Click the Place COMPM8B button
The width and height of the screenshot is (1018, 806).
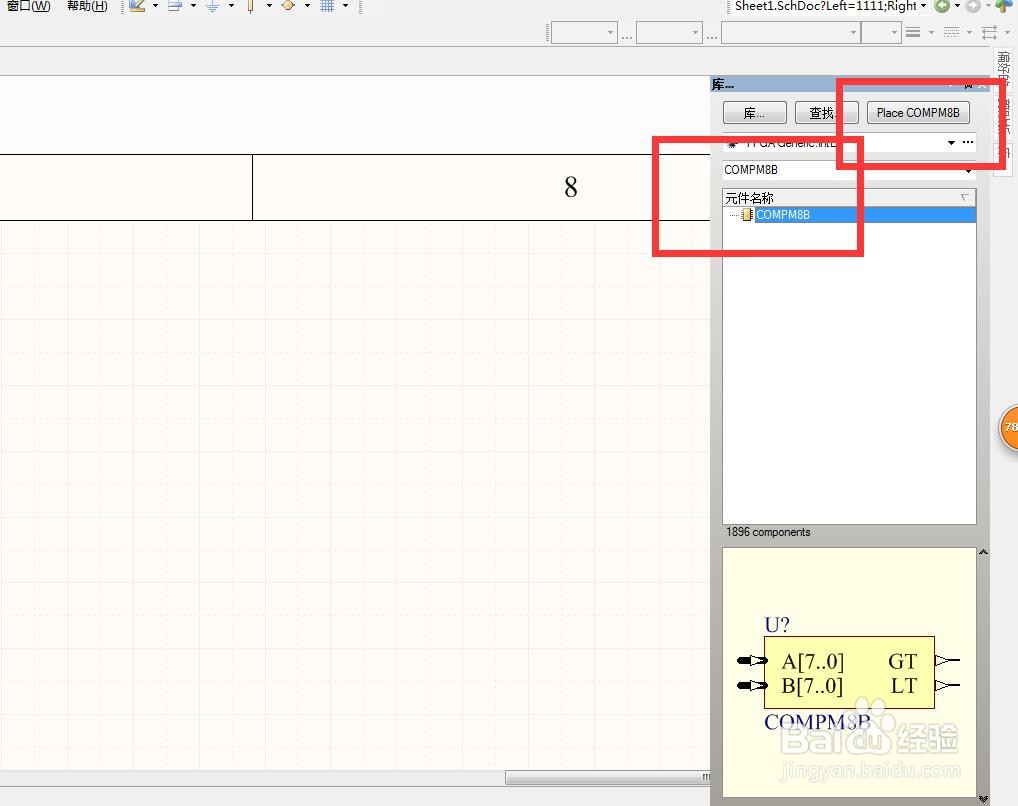[918, 113]
